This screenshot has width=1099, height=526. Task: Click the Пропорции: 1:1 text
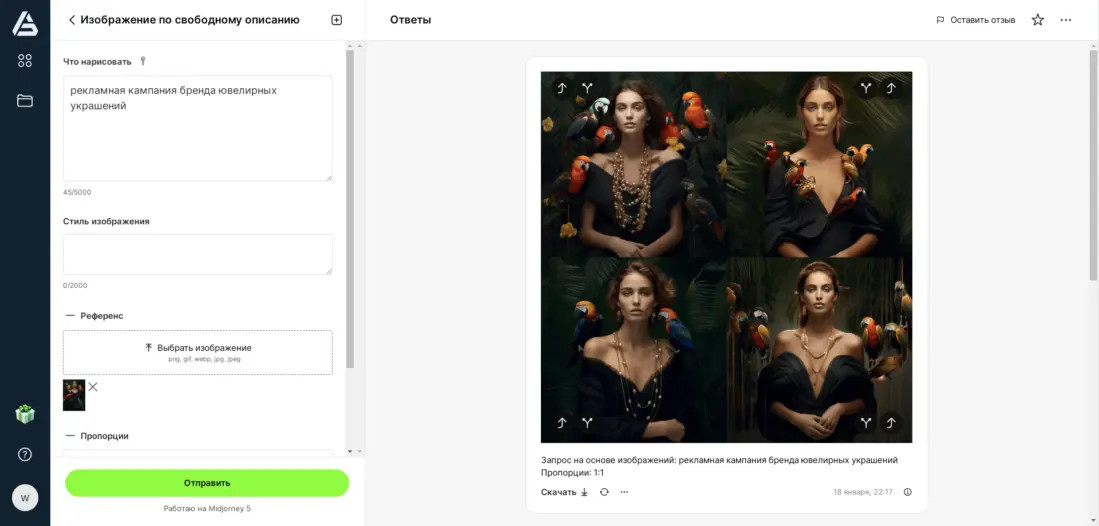tap(573, 473)
